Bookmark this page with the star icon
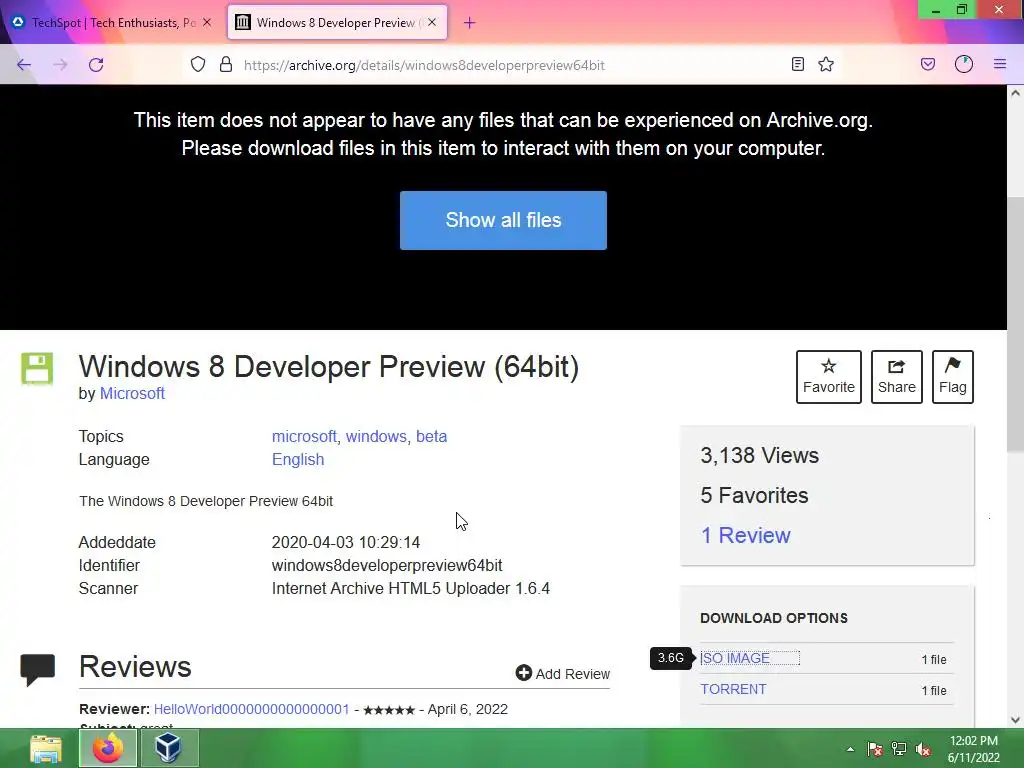Viewport: 1024px width, 768px height. click(x=826, y=64)
